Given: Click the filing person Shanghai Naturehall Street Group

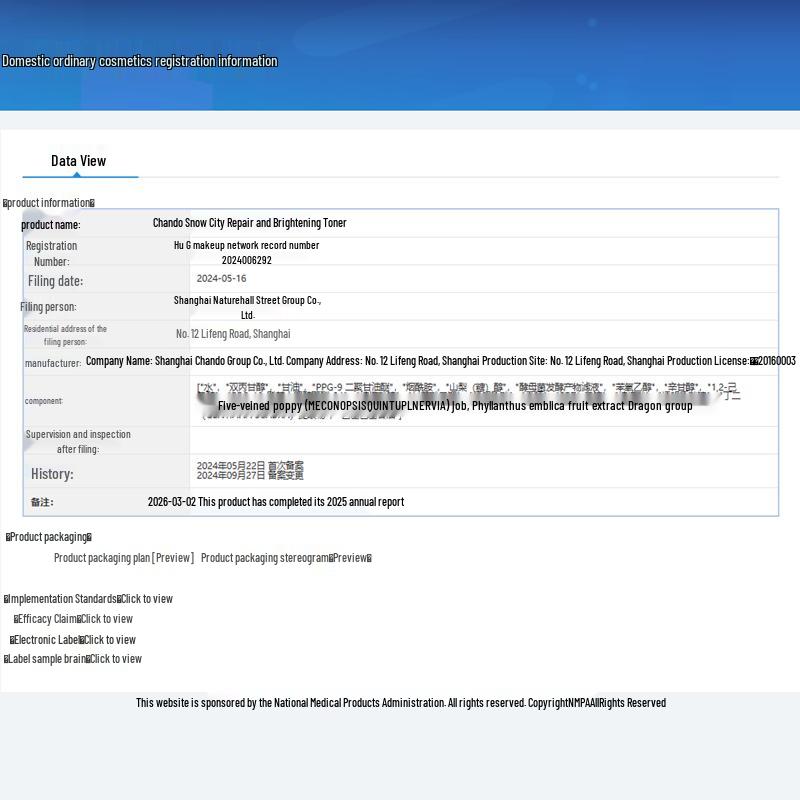Looking at the screenshot, I should coord(247,300).
